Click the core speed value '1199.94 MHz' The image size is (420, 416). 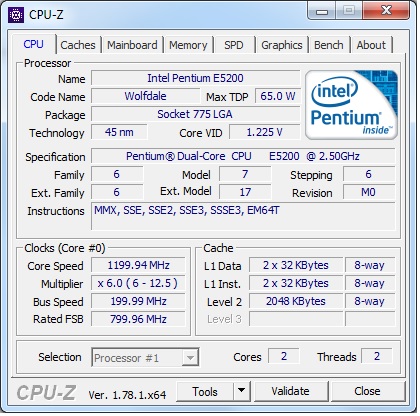click(x=138, y=265)
